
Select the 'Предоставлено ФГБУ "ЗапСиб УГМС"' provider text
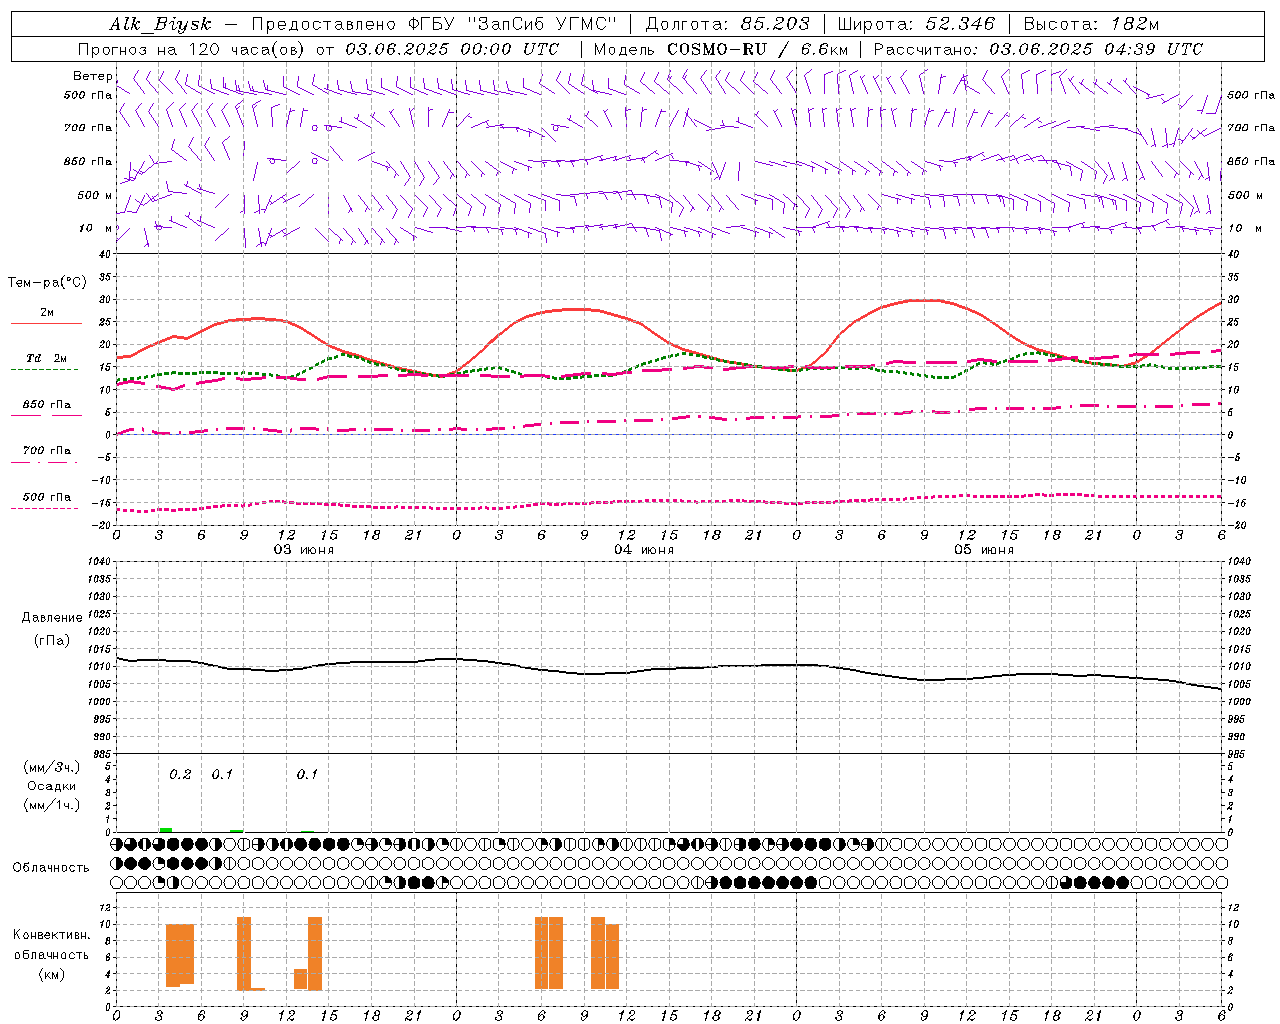click(434, 24)
